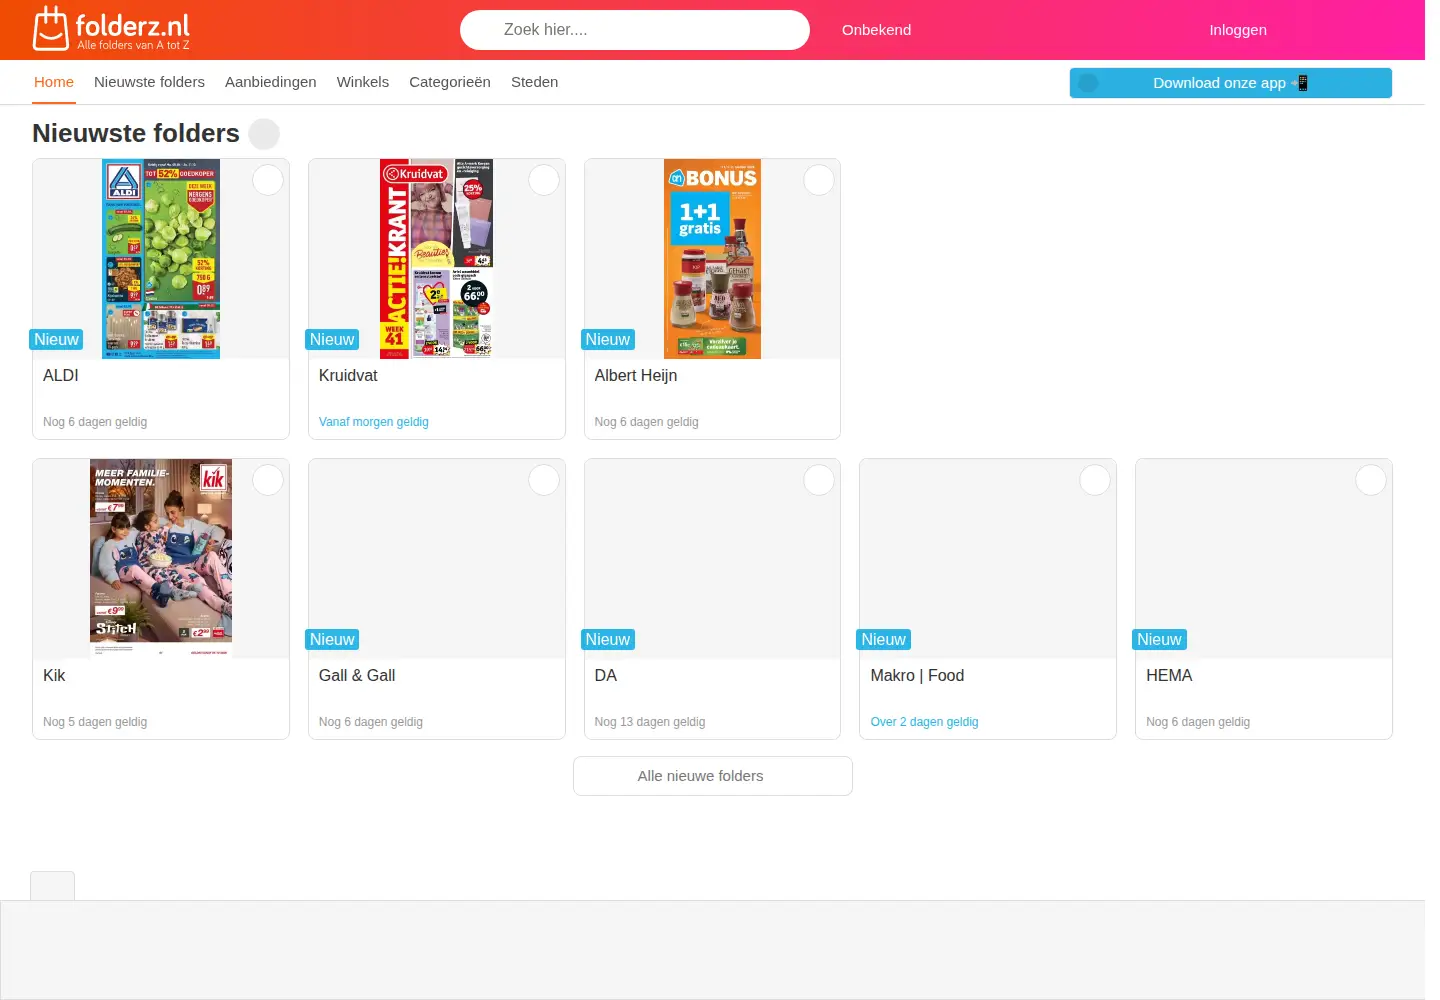Open the Kruidvat Actiekrant thumbnail
1440x1000 pixels.
point(436,259)
